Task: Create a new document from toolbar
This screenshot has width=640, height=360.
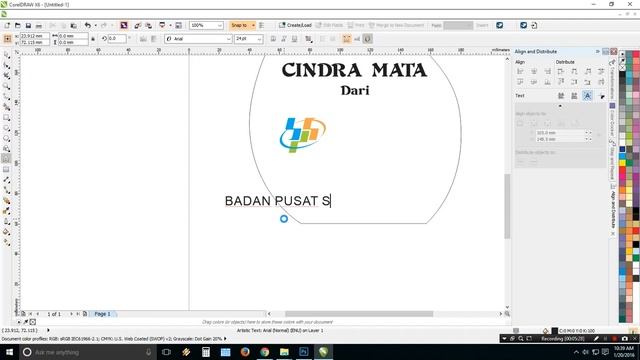Action: point(7,25)
